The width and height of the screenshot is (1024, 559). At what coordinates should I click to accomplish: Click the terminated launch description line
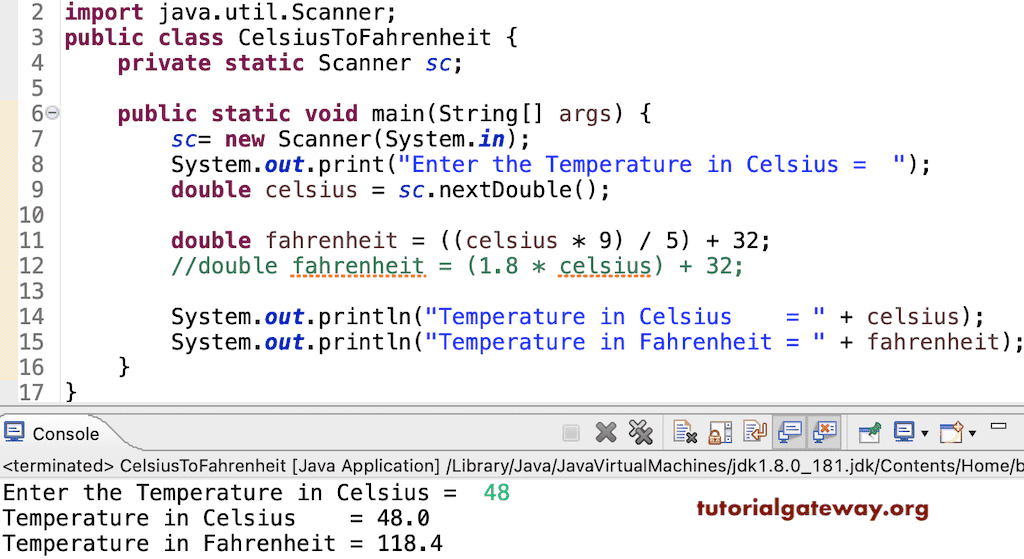[512, 466]
